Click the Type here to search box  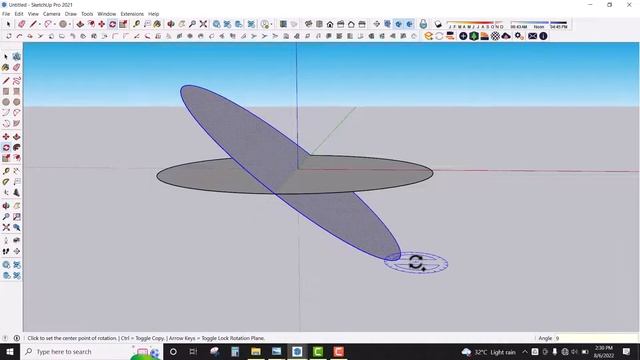pos(91,351)
